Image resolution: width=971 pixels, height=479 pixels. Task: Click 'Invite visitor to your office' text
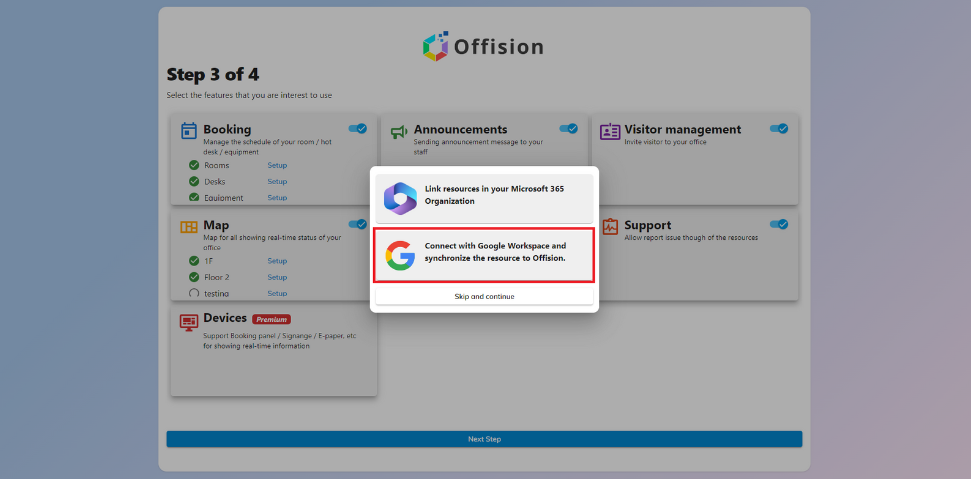click(x=665, y=142)
